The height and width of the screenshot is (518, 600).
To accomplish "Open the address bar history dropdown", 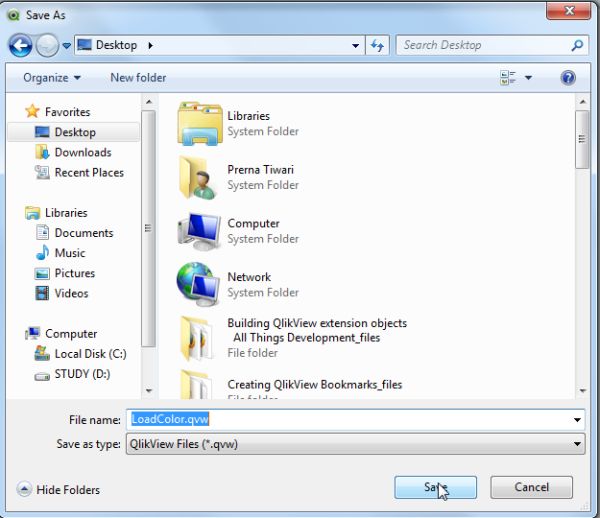I will [355, 46].
